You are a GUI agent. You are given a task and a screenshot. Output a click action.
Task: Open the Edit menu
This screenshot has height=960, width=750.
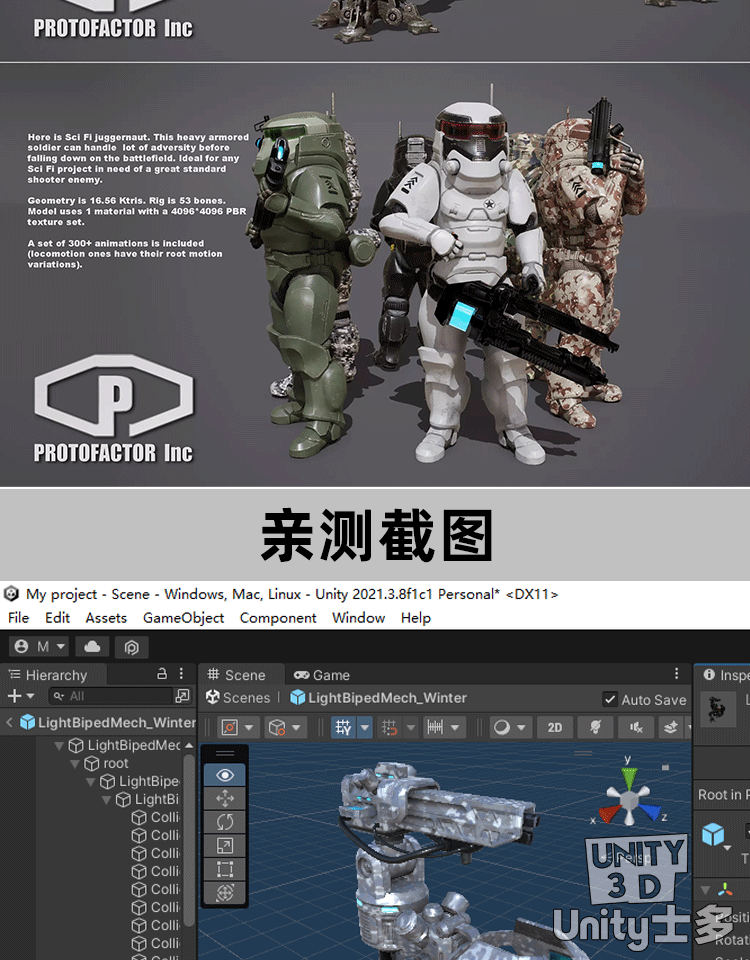(x=58, y=618)
